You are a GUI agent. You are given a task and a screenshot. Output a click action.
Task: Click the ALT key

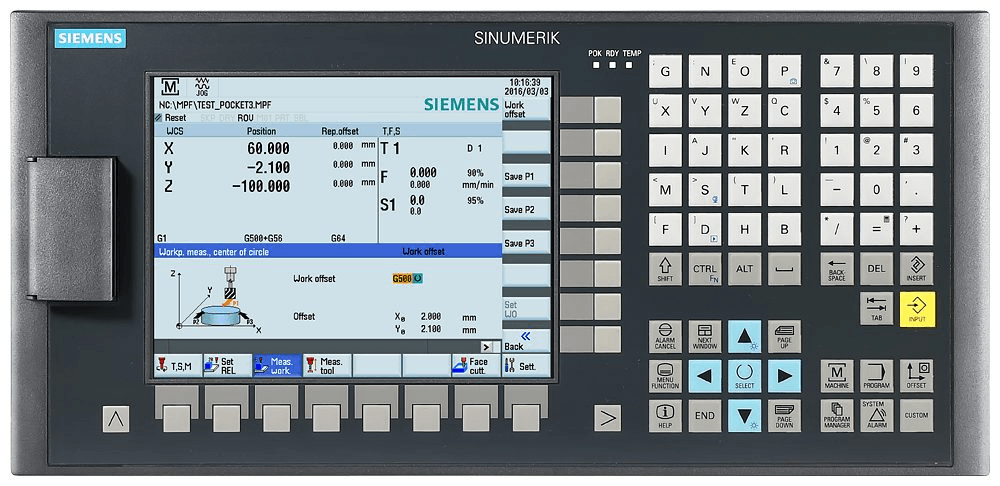coord(744,269)
